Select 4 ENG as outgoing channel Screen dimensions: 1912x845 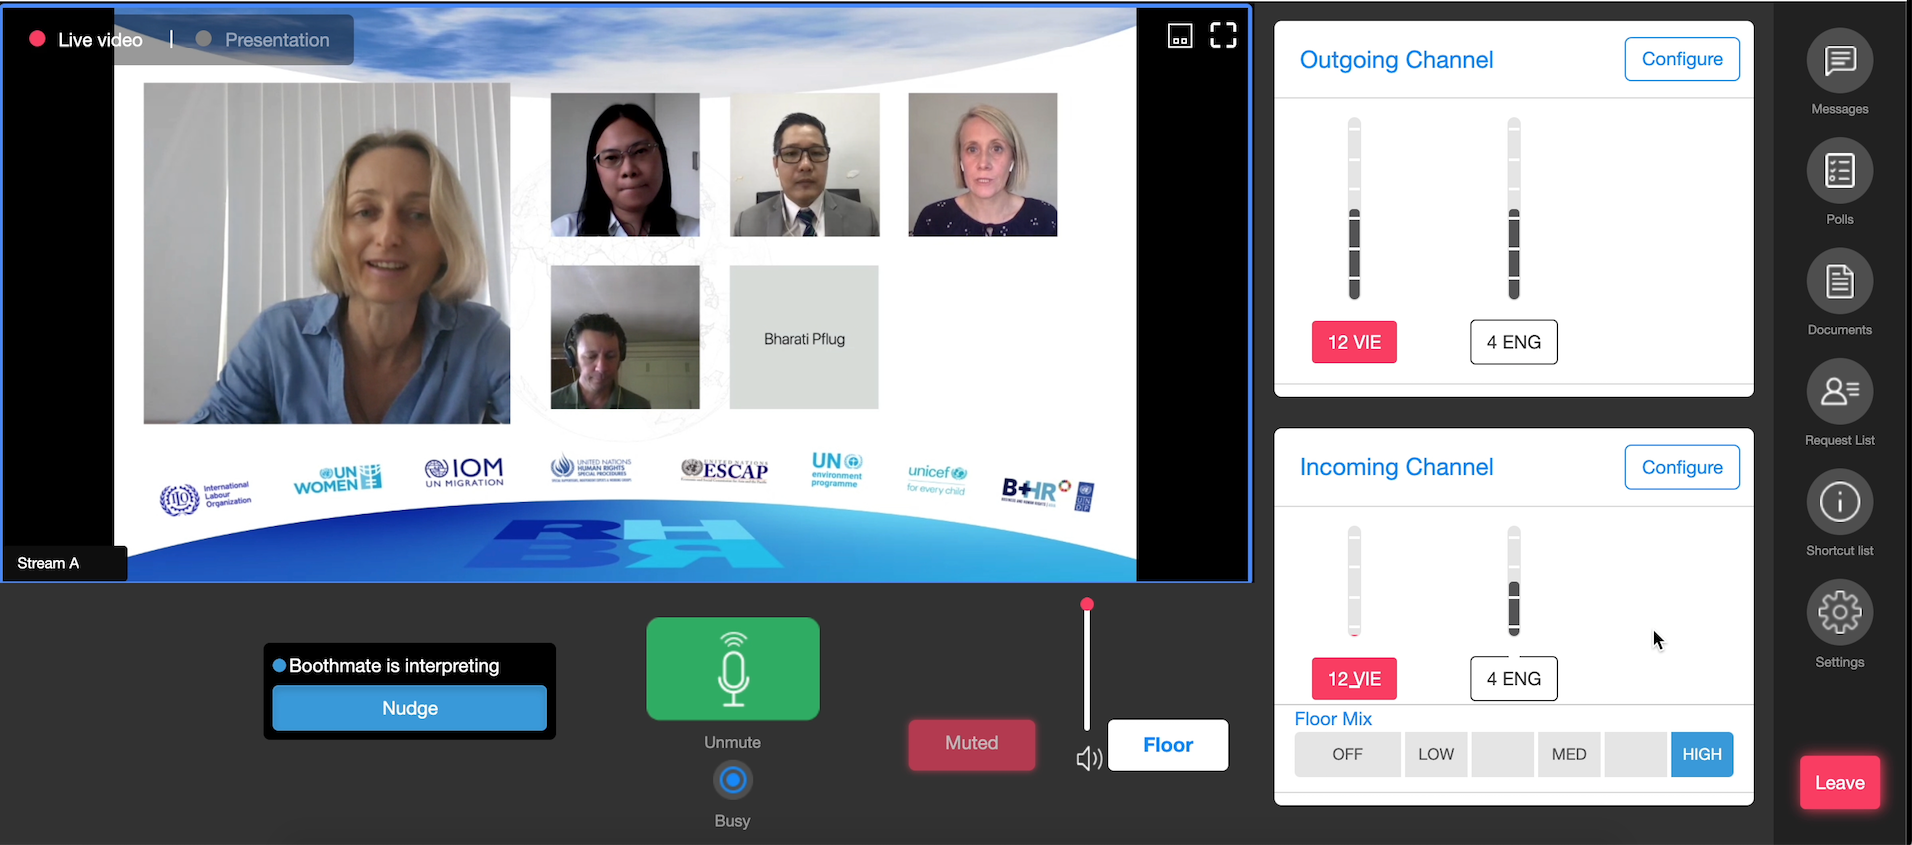[x=1513, y=343]
